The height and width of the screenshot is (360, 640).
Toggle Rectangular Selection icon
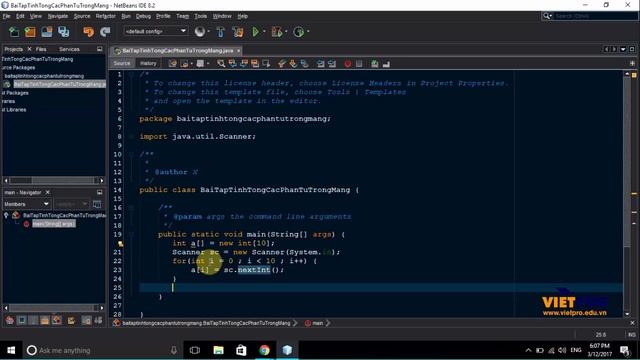click(266, 63)
